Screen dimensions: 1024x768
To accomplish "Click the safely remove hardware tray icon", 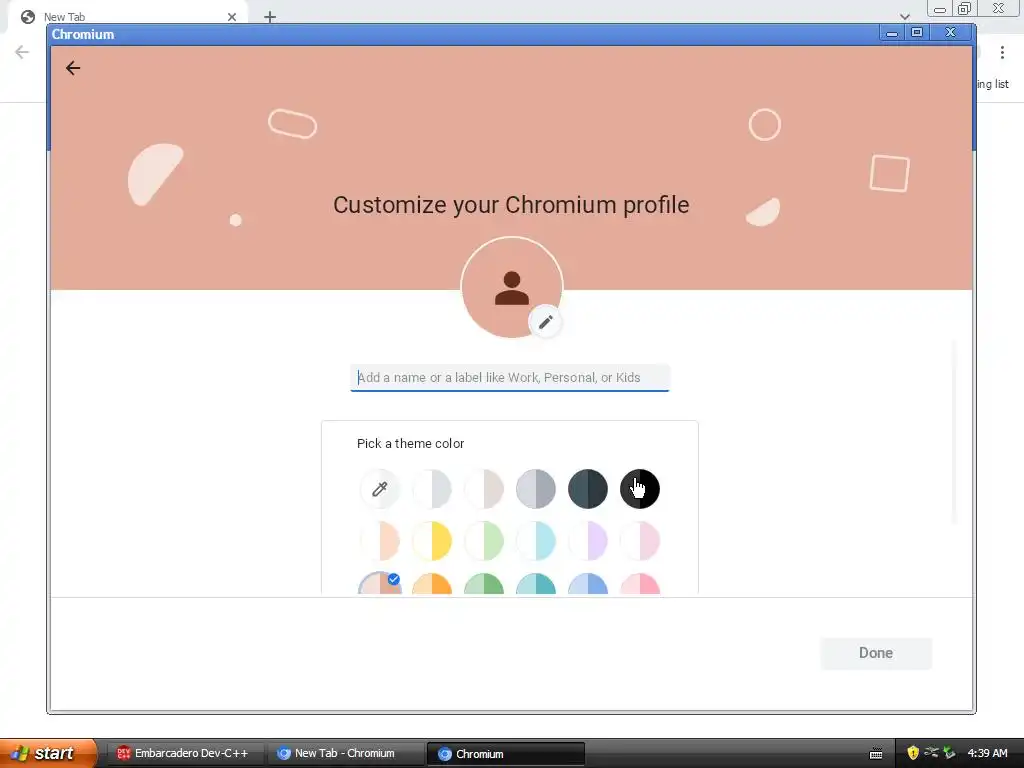I will [x=949, y=753].
